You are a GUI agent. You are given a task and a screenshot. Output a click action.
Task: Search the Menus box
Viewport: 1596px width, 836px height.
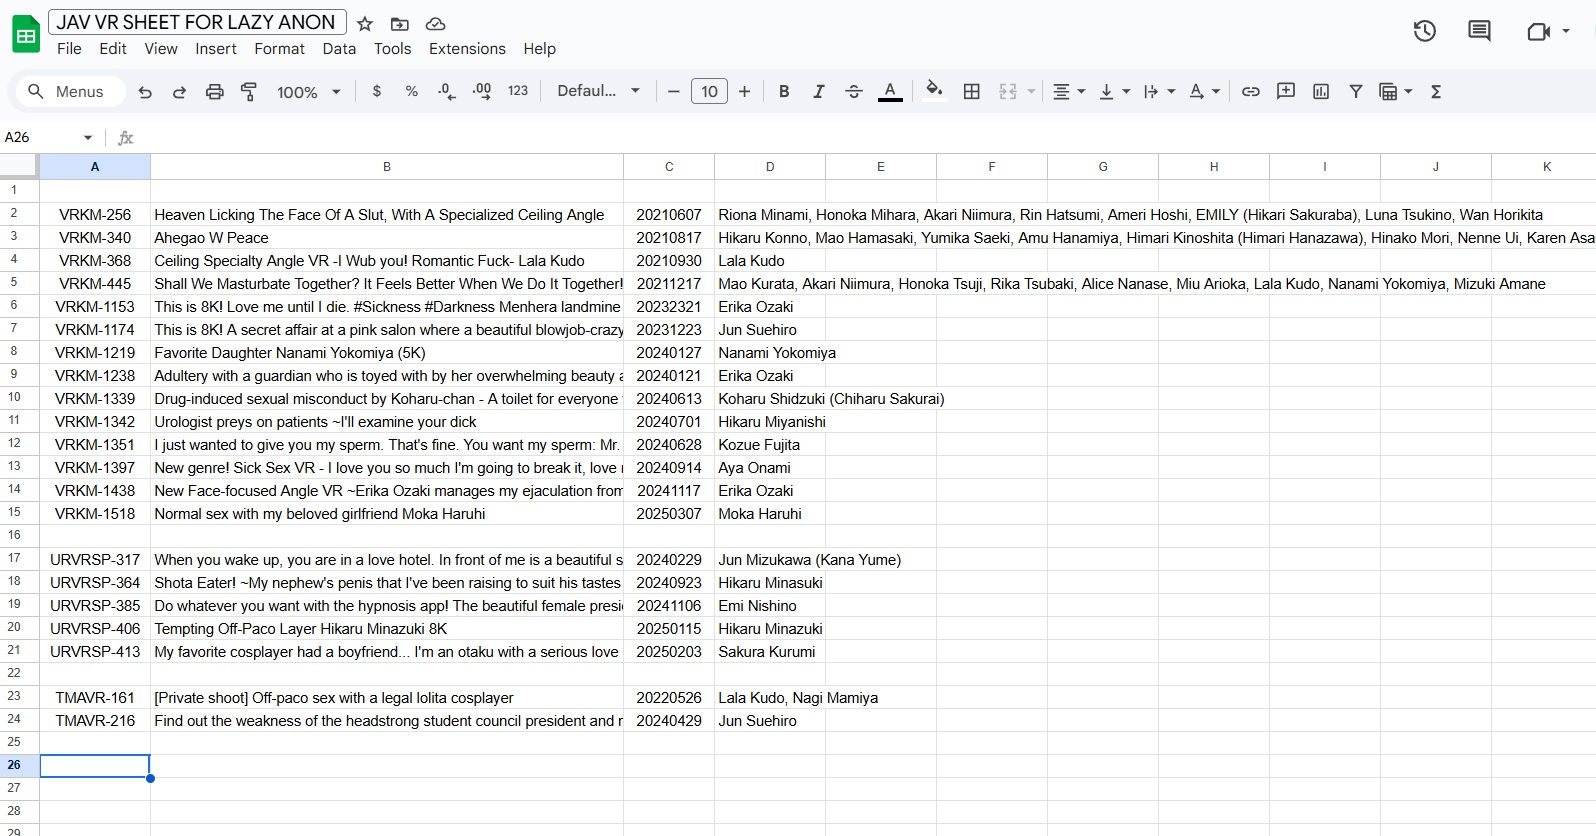70,92
